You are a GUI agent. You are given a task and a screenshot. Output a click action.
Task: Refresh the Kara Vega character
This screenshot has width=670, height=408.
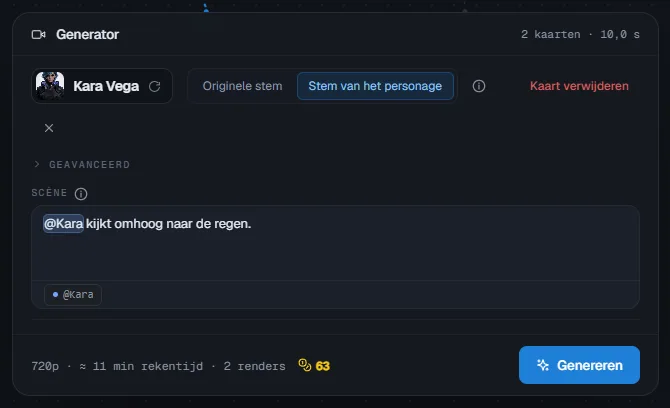pos(155,86)
